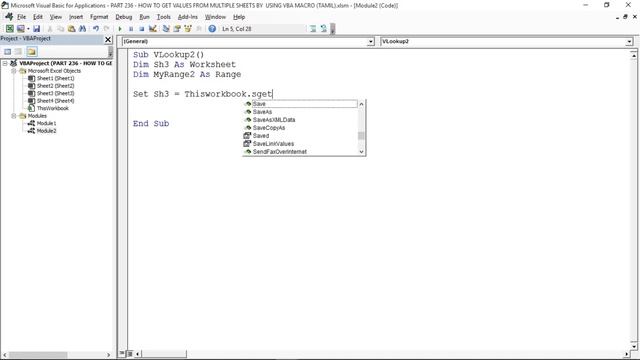640x360 pixels.
Task: Click Full Module View button at code window bottom
Action: 130,353
